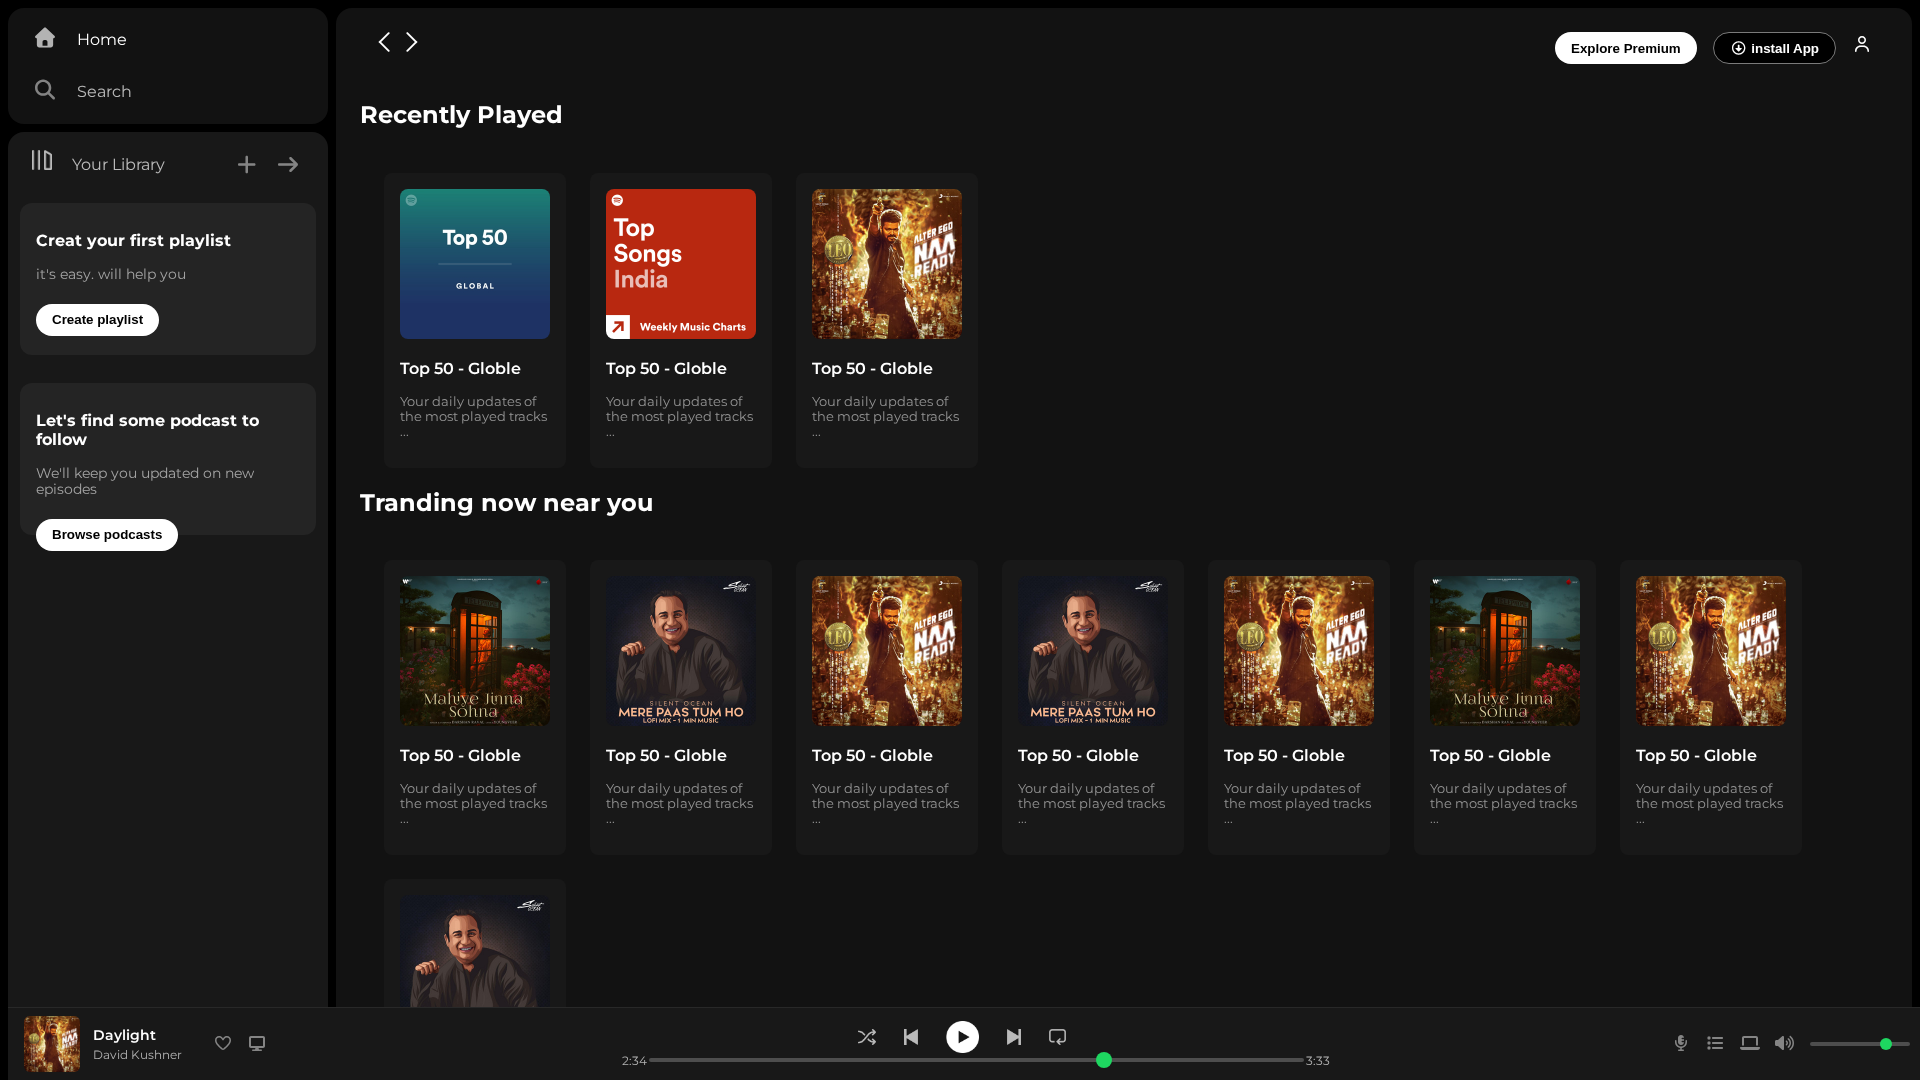Viewport: 1920px width, 1080px height.
Task: Click the Create playlist button
Action: point(97,320)
